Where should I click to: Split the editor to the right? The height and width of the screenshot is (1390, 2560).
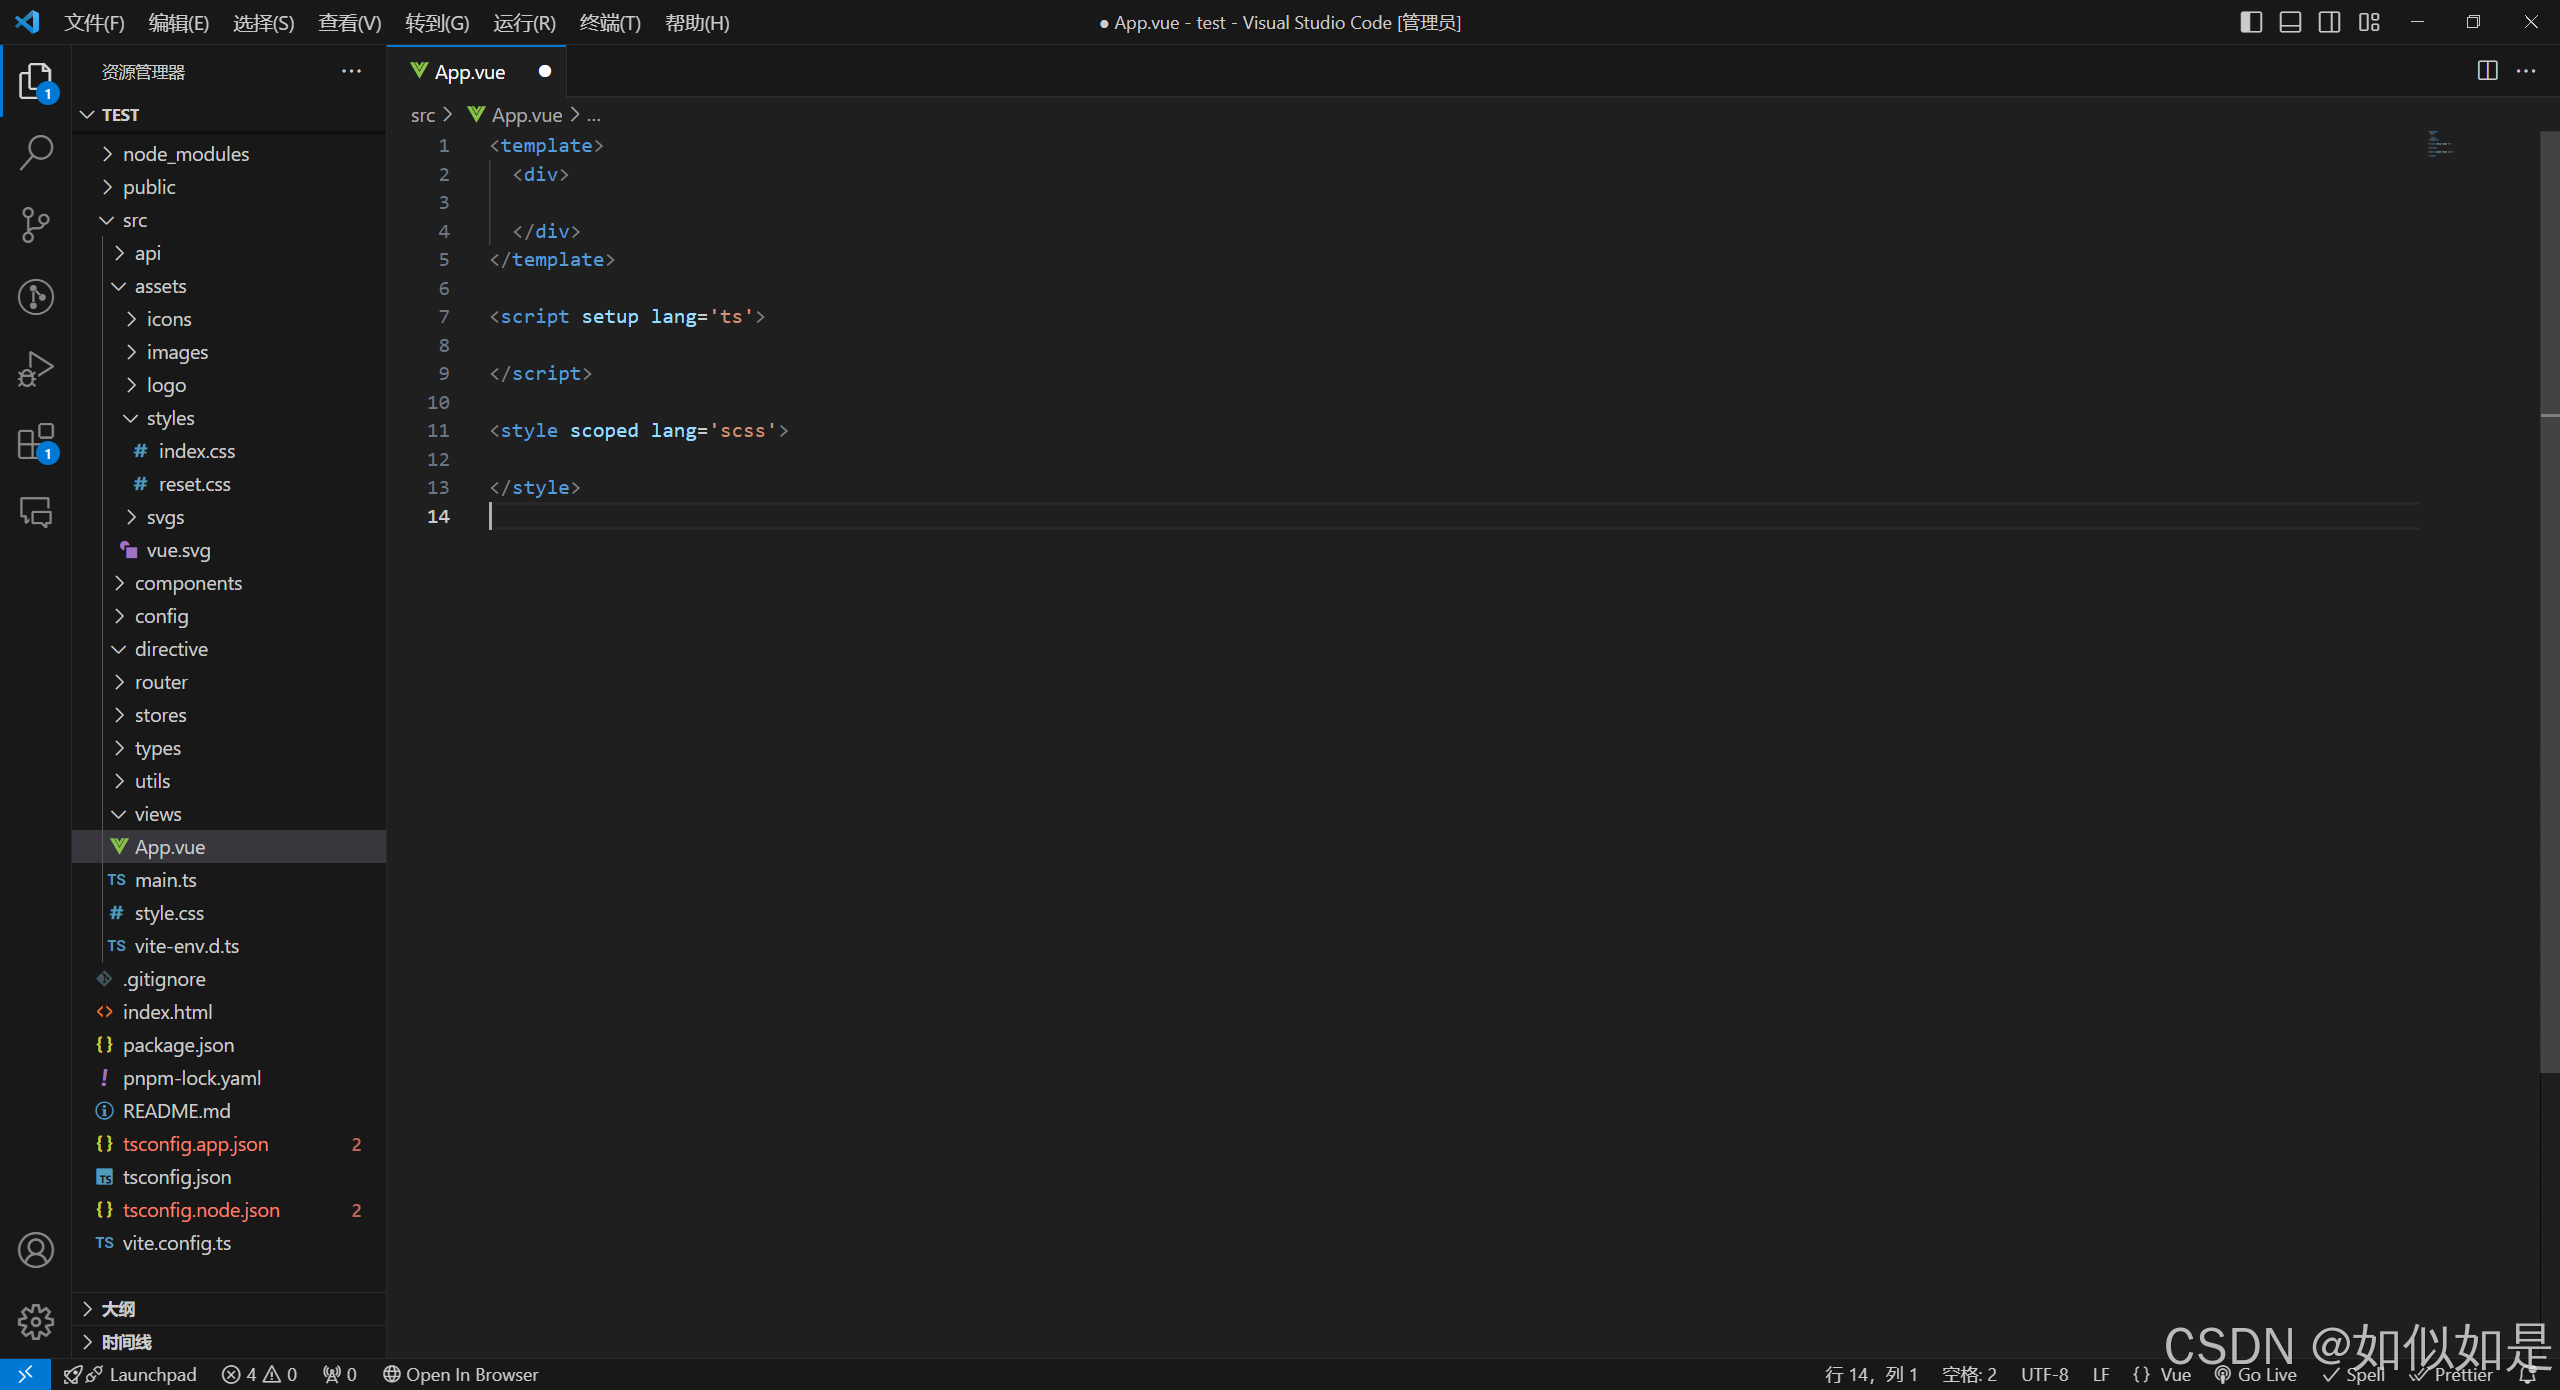[x=2487, y=71]
